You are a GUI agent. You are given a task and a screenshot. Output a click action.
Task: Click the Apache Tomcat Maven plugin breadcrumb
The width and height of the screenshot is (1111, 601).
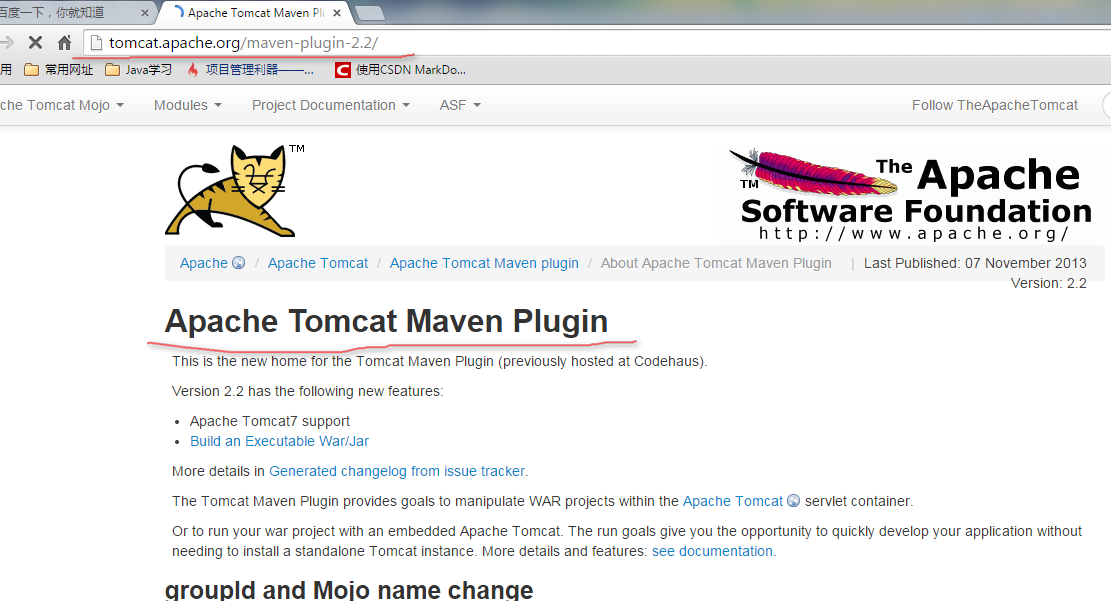pyautogui.click(x=484, y=263)
